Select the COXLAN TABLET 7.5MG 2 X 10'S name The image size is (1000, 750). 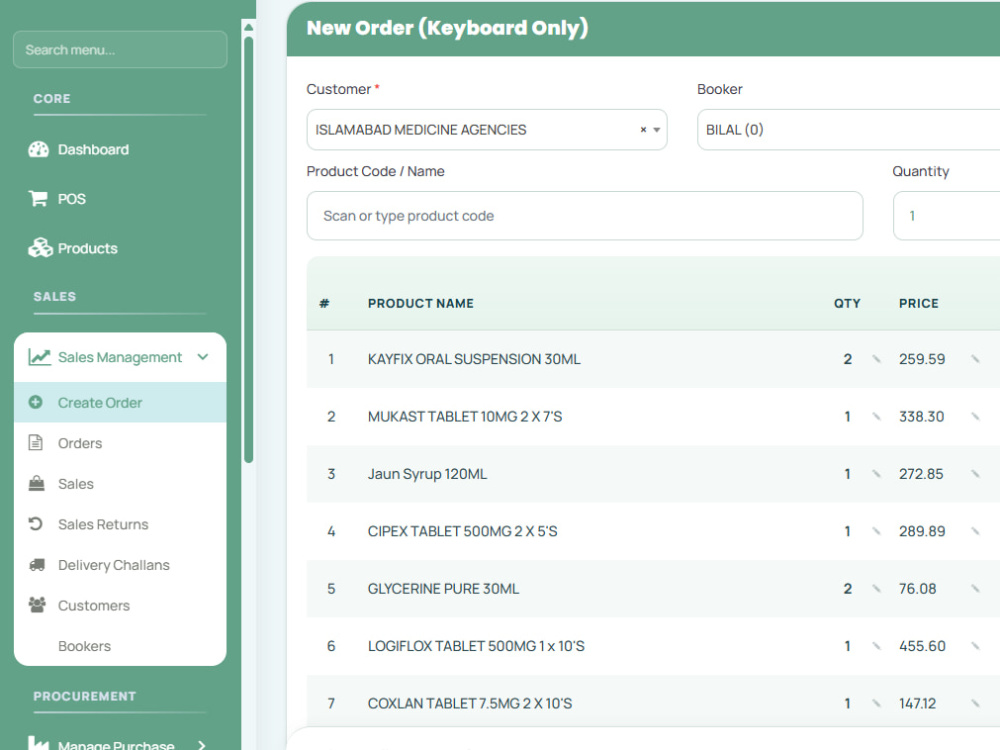click(470, 703)
